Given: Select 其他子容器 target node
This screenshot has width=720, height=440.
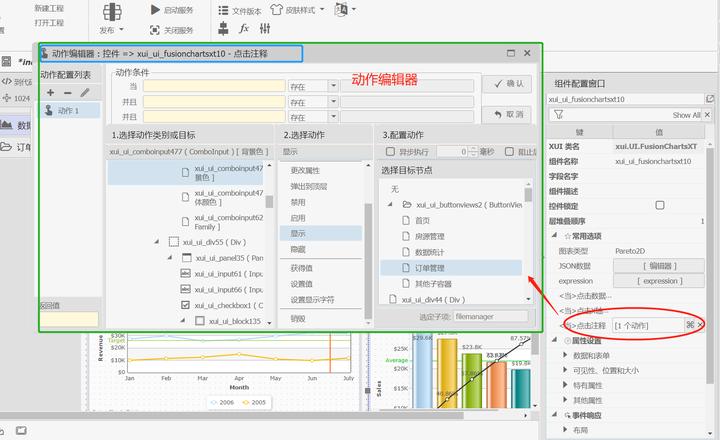Looking at the screenshot, I should point(433,284).
